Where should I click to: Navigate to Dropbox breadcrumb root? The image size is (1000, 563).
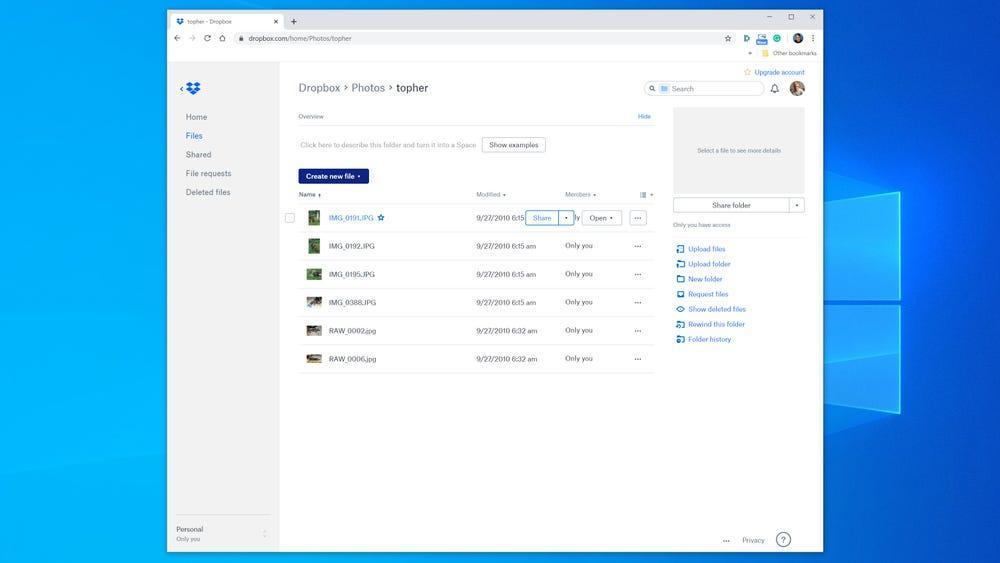click(x=319, y=88)
